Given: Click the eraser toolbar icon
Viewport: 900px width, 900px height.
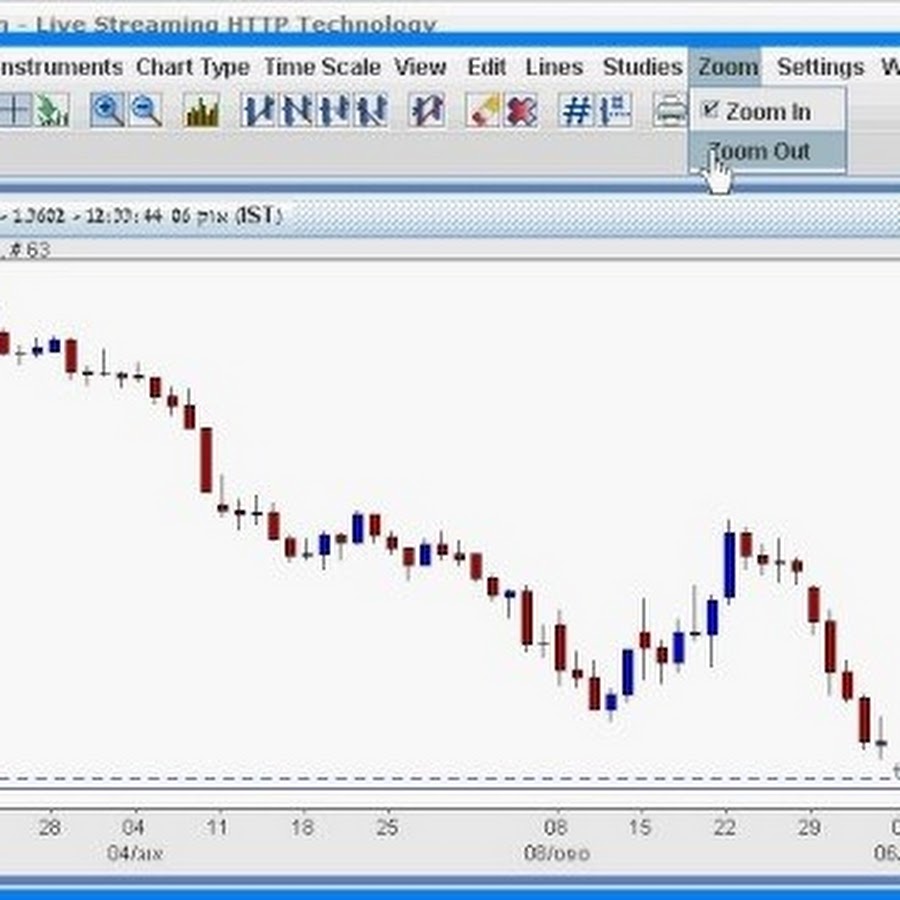Looking at the screenshot, I should coord(482,110).
